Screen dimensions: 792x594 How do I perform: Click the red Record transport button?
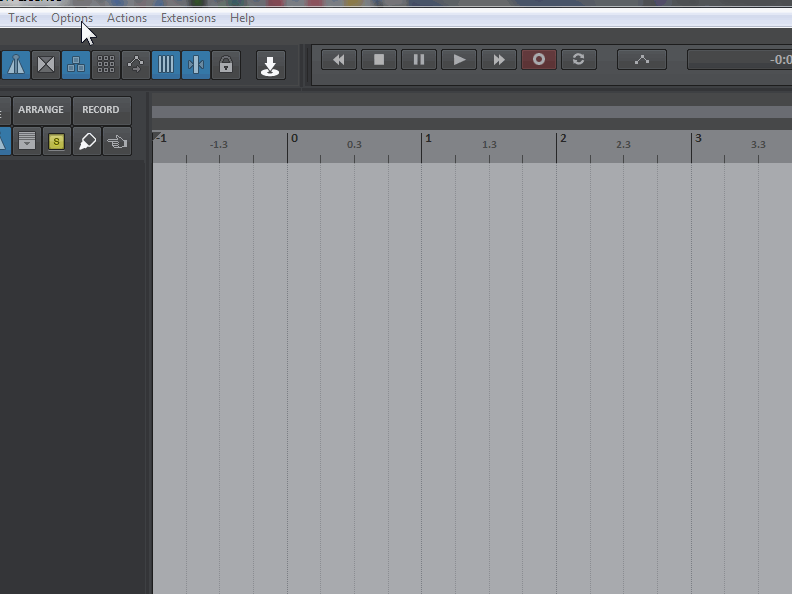point(539,60)
